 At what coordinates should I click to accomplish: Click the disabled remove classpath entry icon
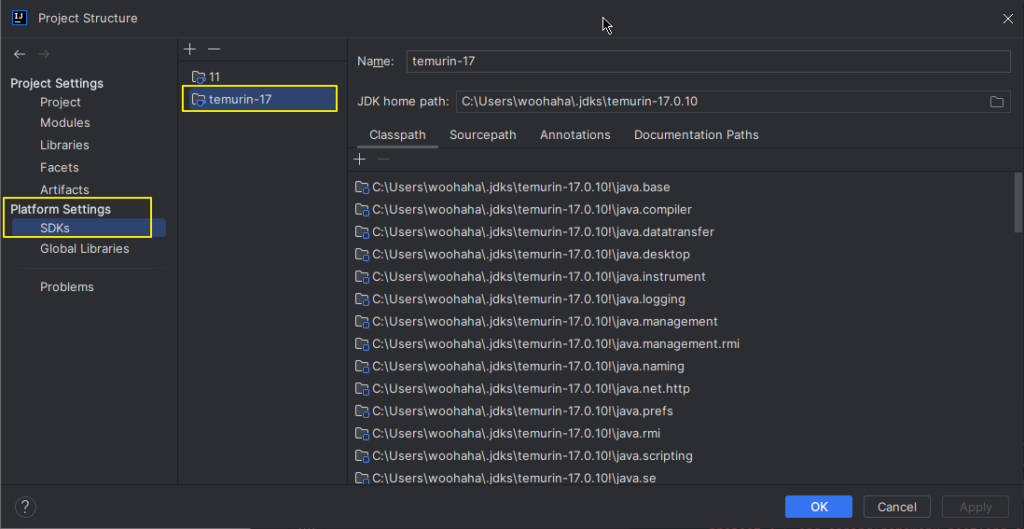point(384,159)
